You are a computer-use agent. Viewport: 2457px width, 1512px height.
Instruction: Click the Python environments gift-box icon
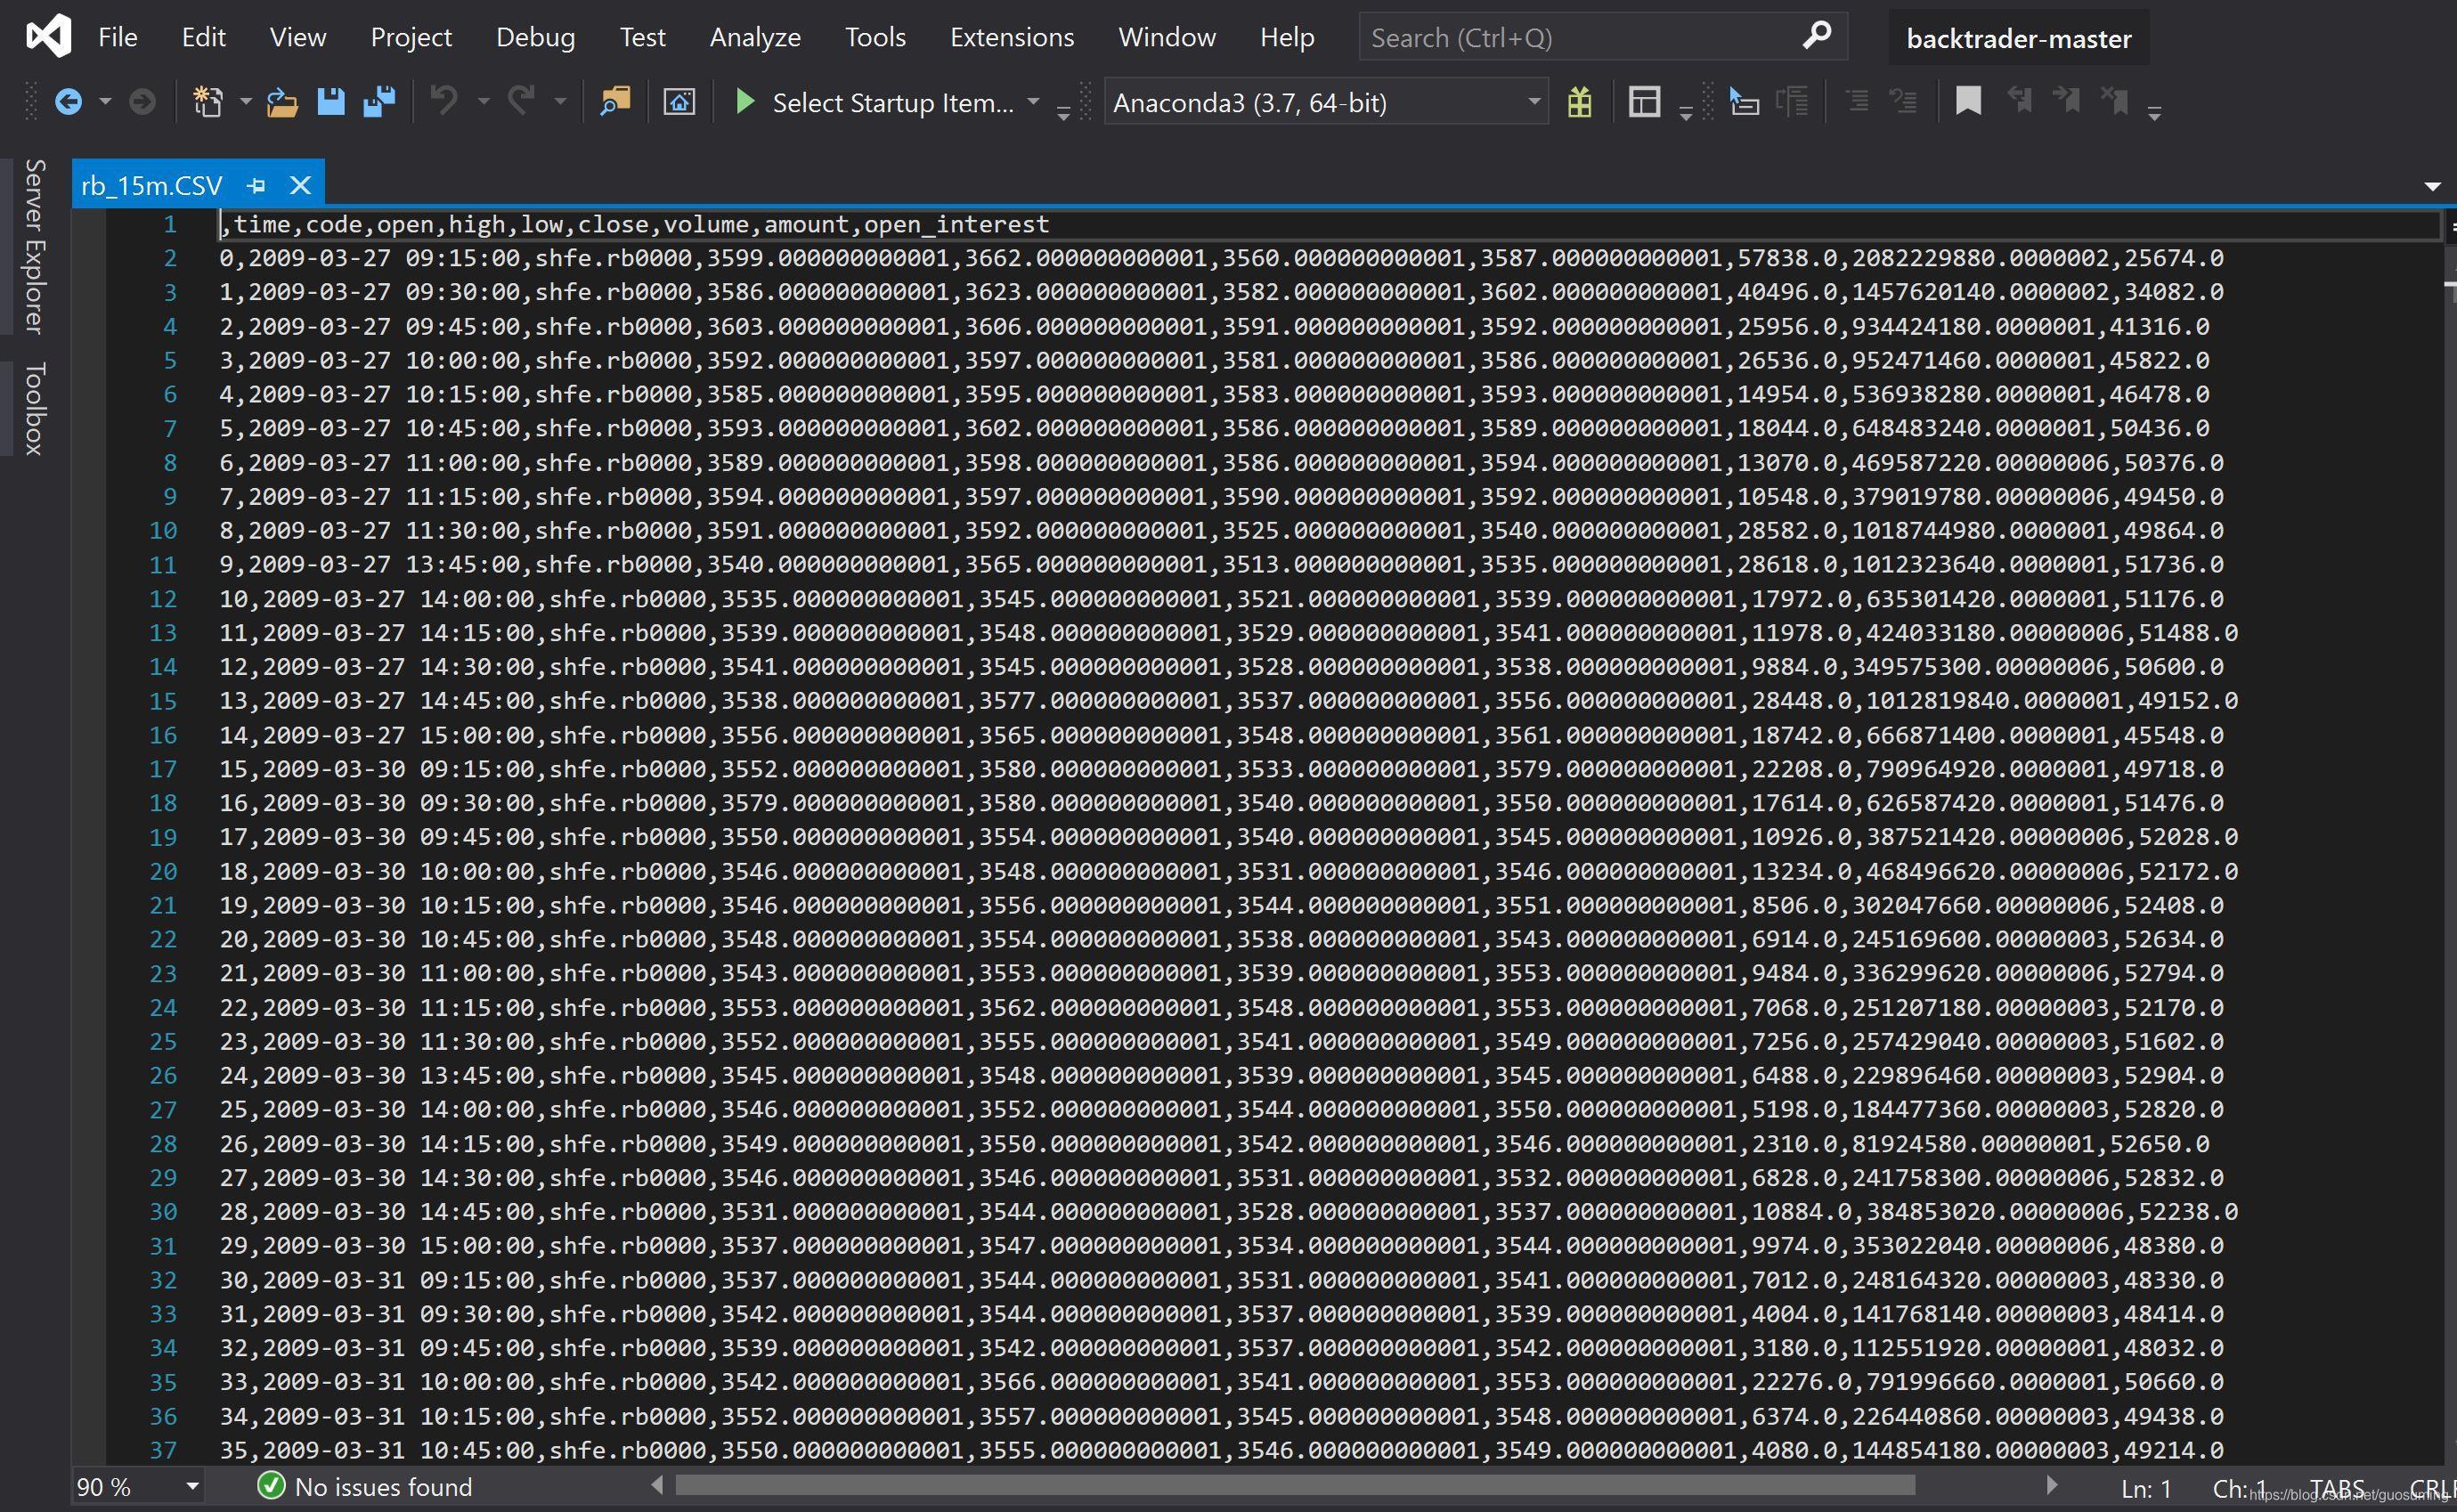(x=1579, y=102)
